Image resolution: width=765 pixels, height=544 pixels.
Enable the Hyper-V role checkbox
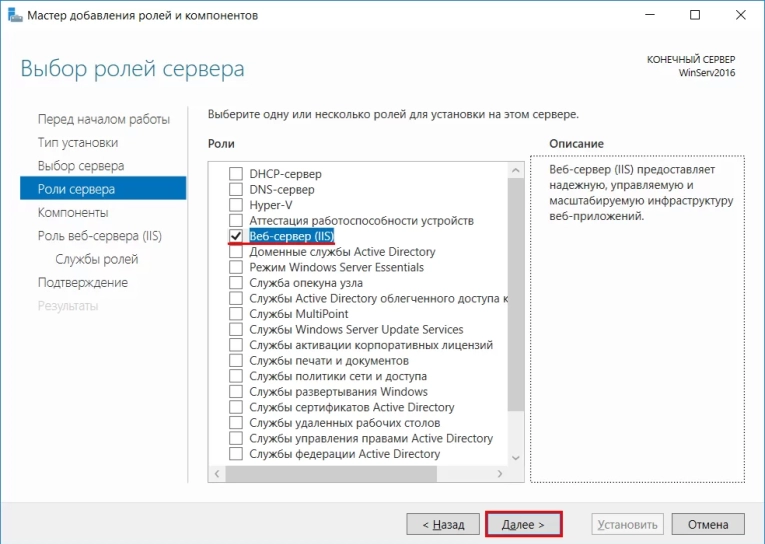236,205
